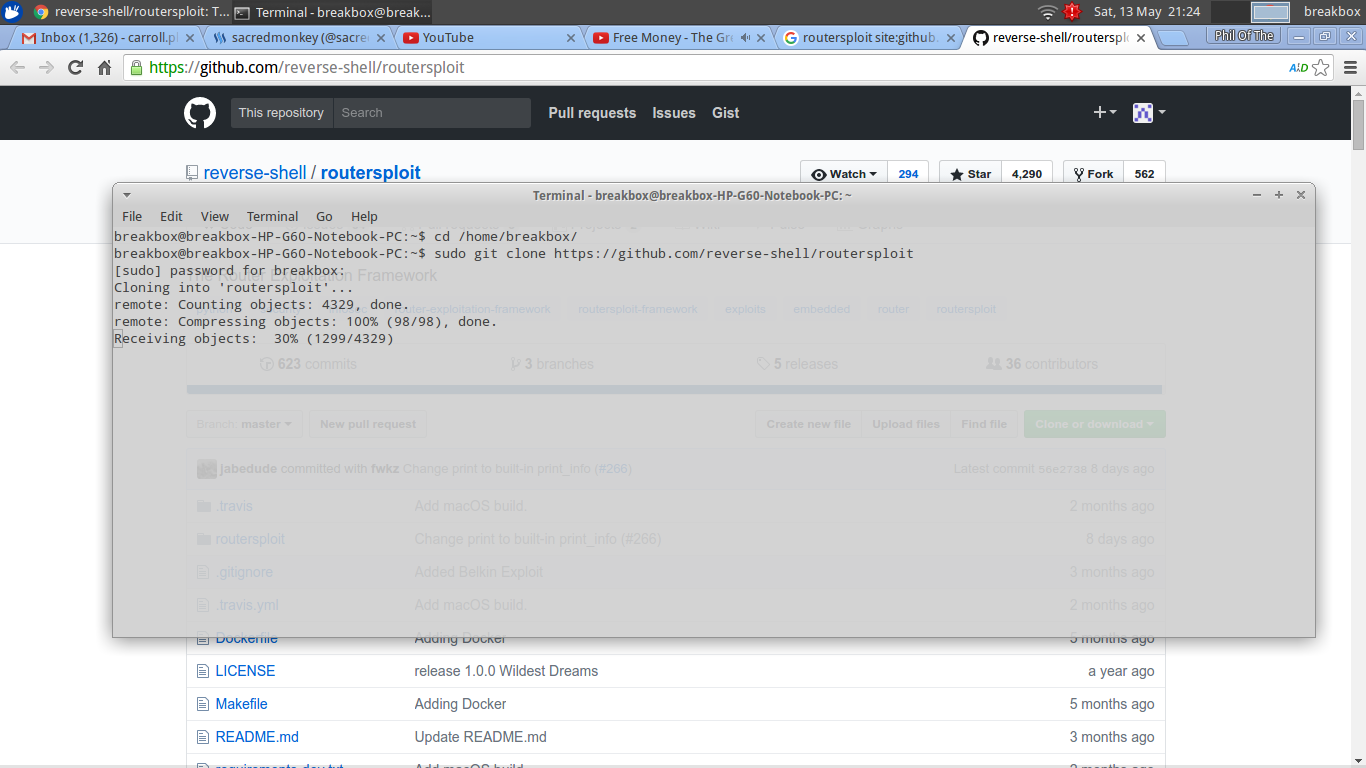Click the green padlock site info icon
Viewport: 1366px width, 768px height.
[x=137, y=68]
